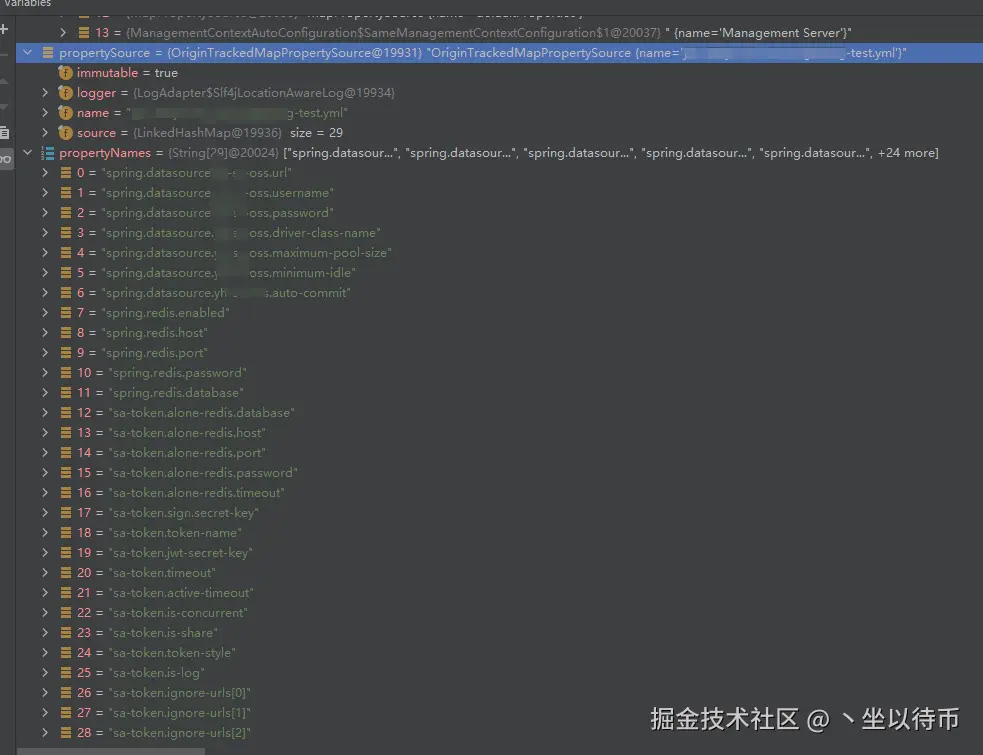
Task: Select the oss.password entry
Action: coord(205,213)
